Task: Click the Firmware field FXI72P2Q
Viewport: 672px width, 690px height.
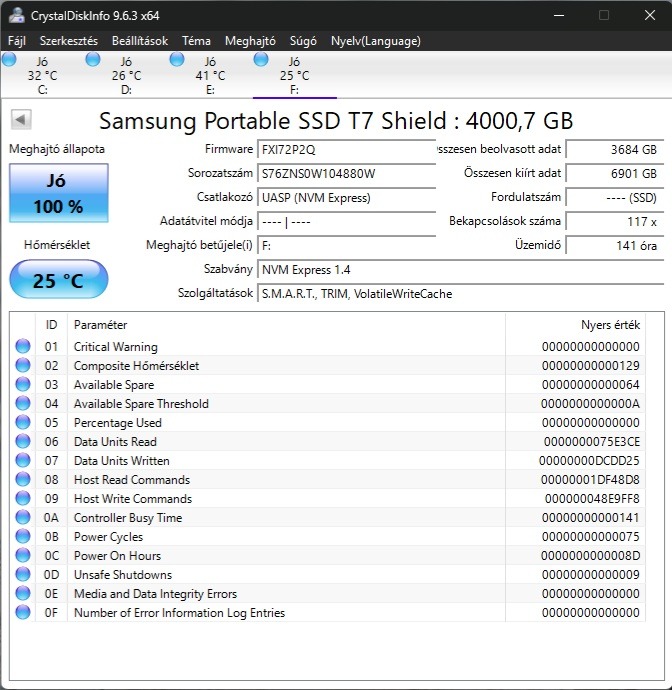Action: (x=346, y=150)
